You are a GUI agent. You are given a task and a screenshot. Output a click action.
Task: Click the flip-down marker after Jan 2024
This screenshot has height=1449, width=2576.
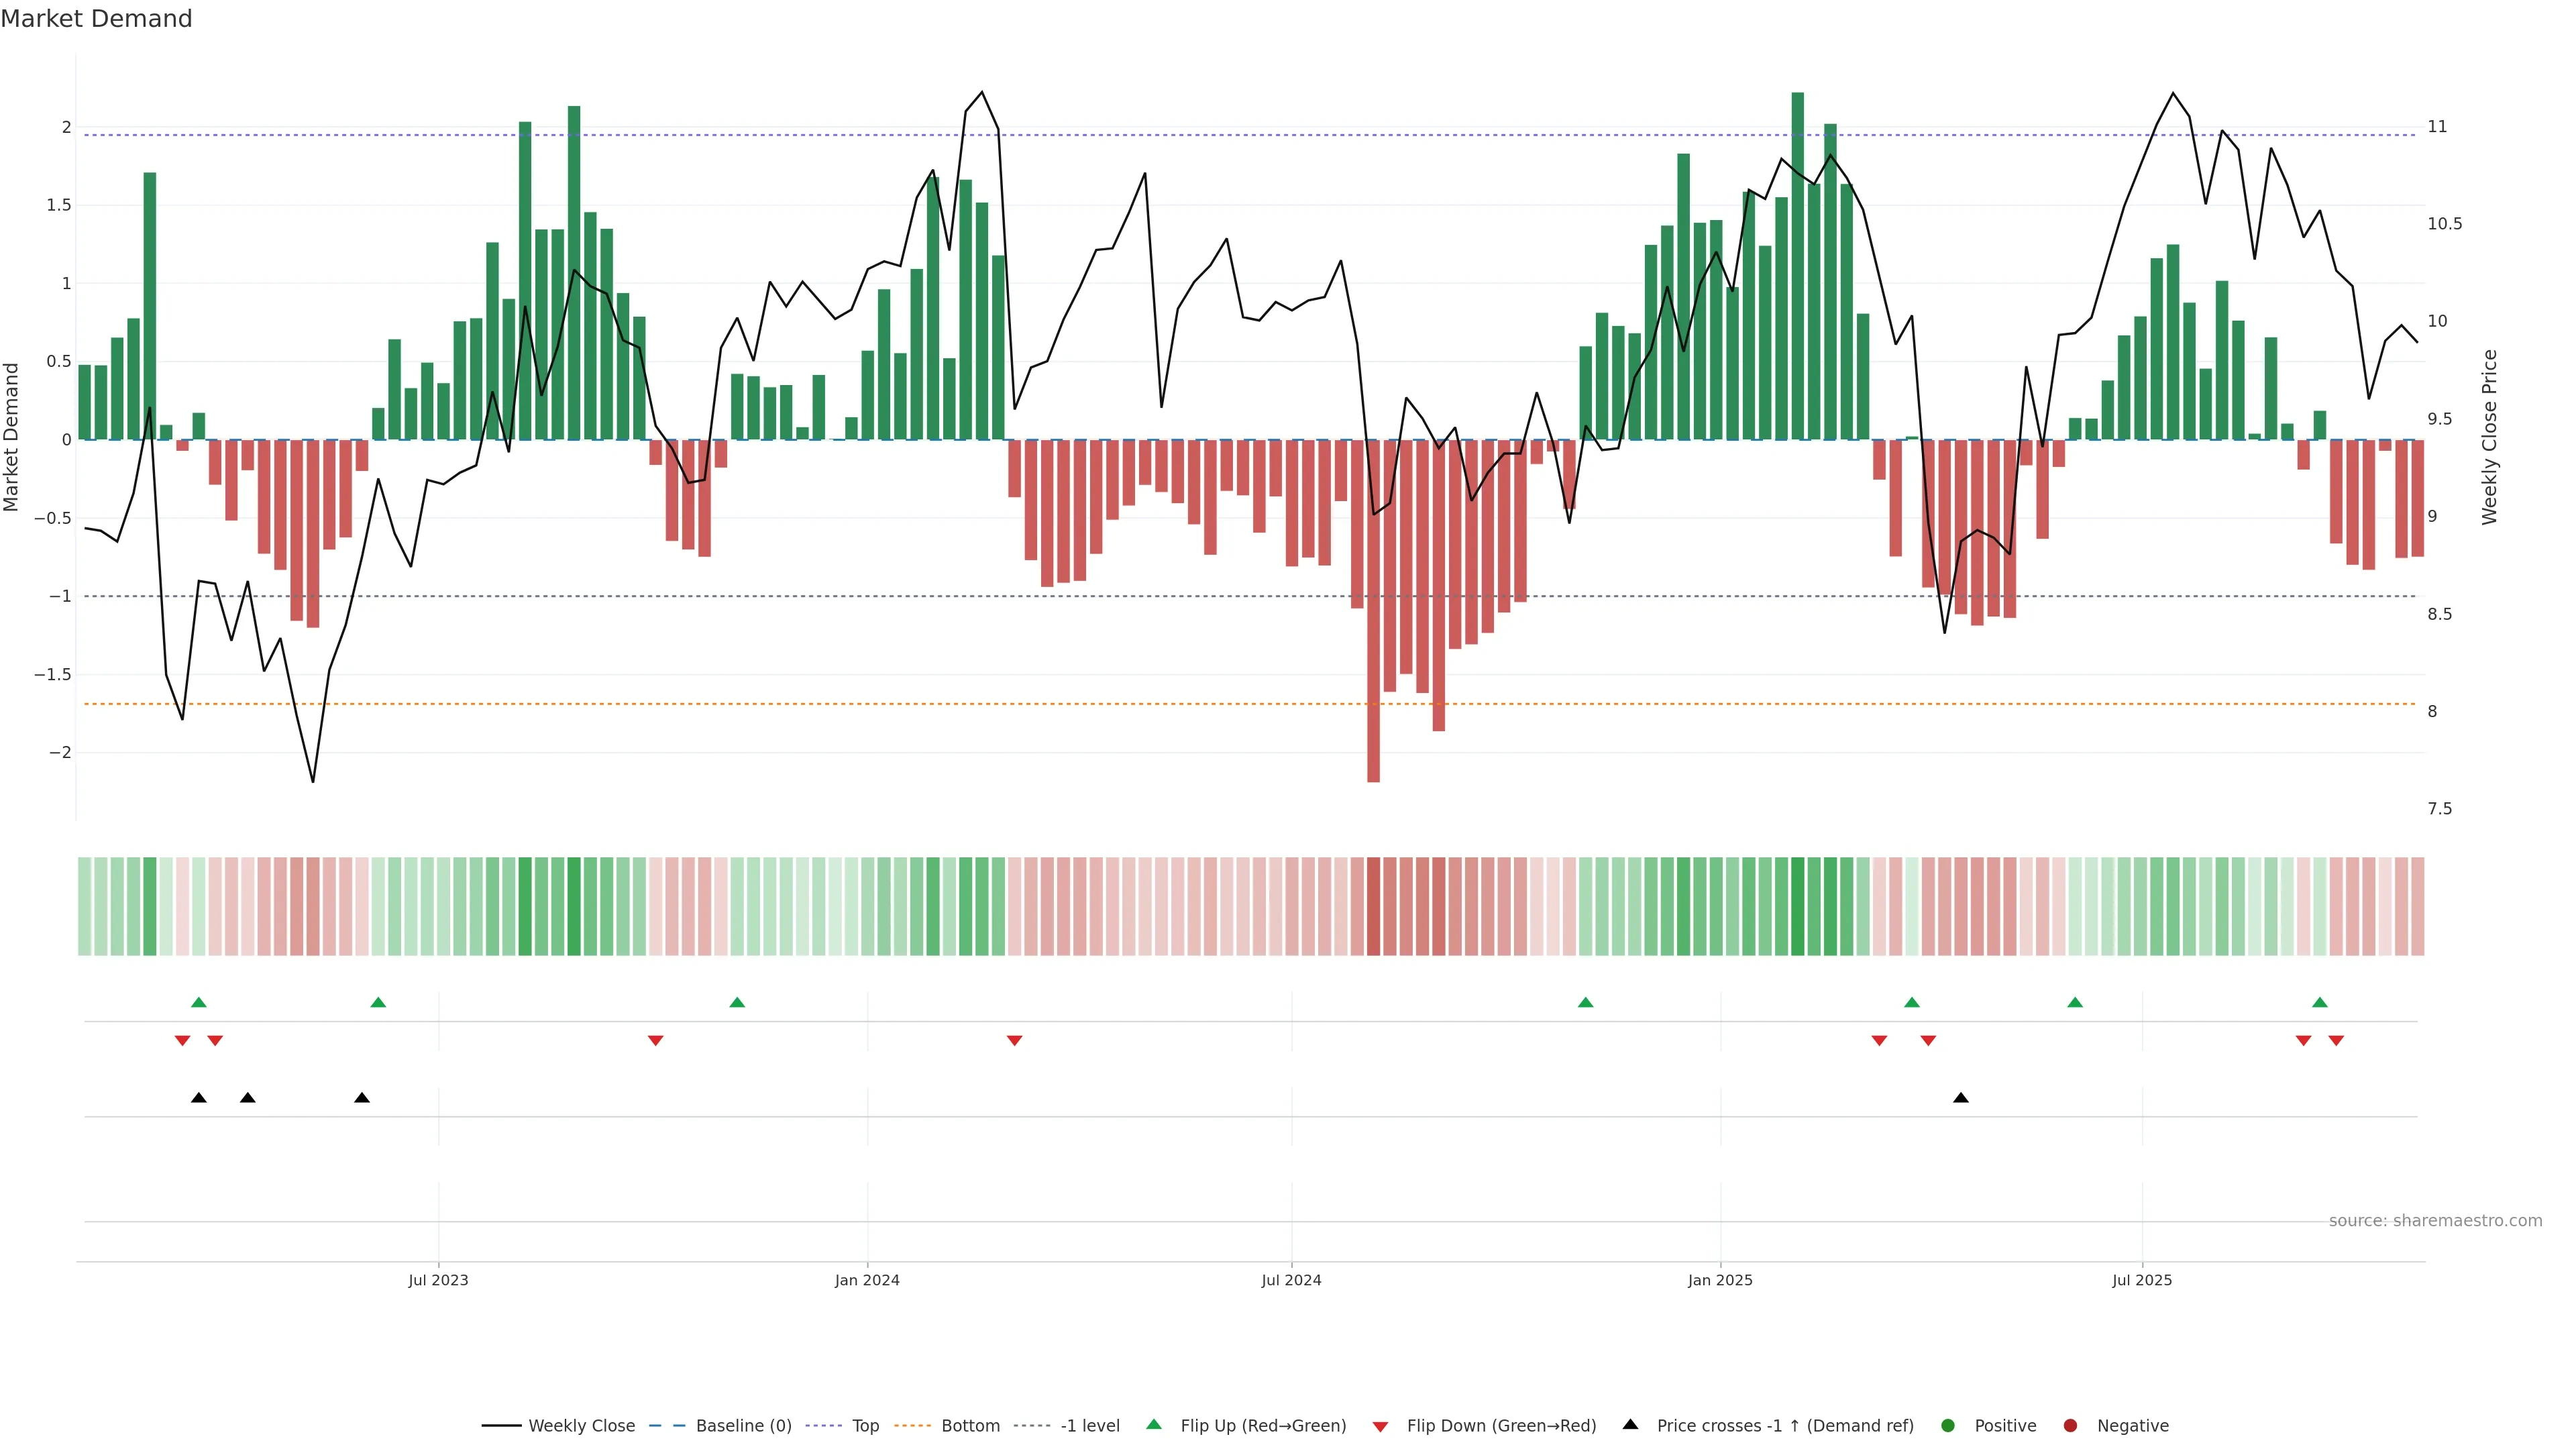point(1014,1041)
